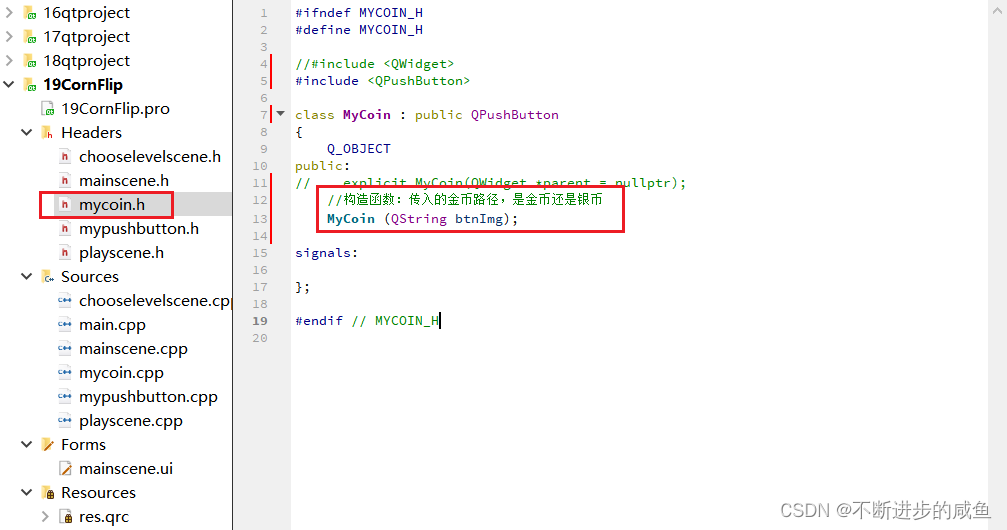Image resolution: width=1007 pixels, height=530 pixels.
Task: Open mainscene.h header file
Action: click(x=124, y=181)
